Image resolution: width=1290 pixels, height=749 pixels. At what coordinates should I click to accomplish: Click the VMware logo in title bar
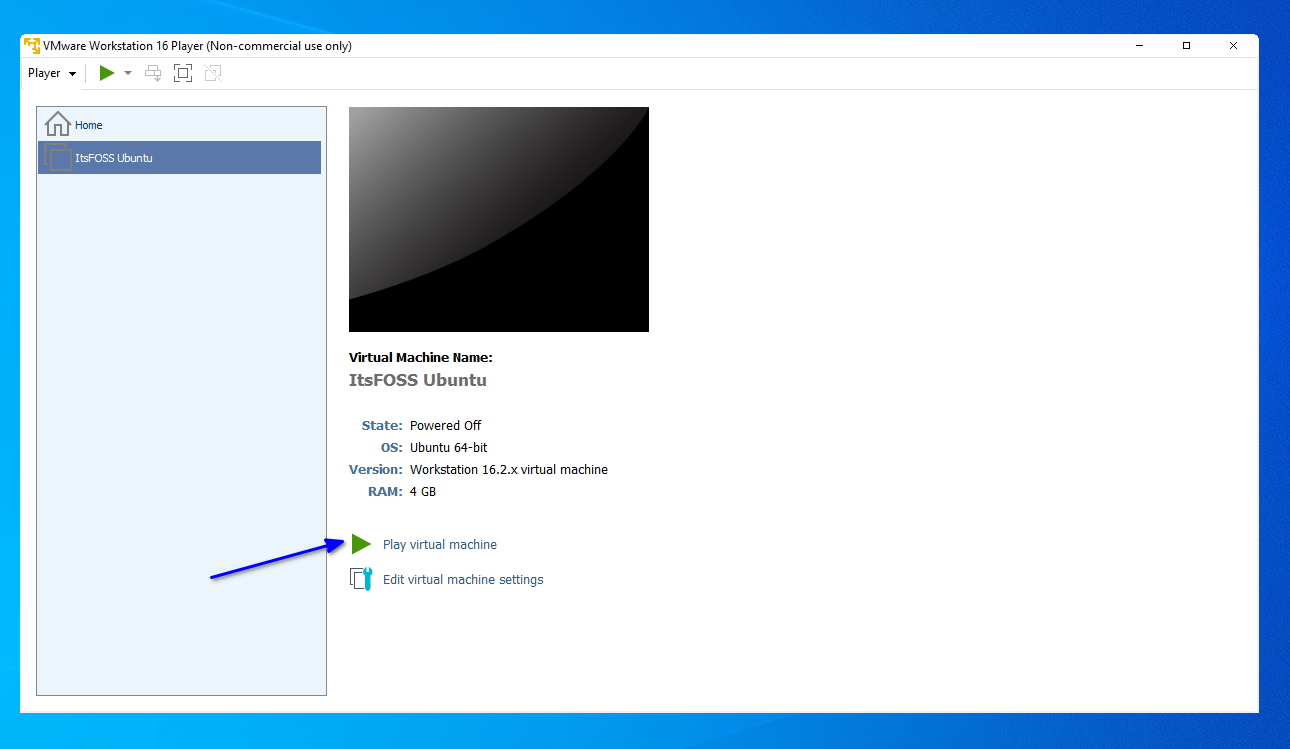coord(32,46)
